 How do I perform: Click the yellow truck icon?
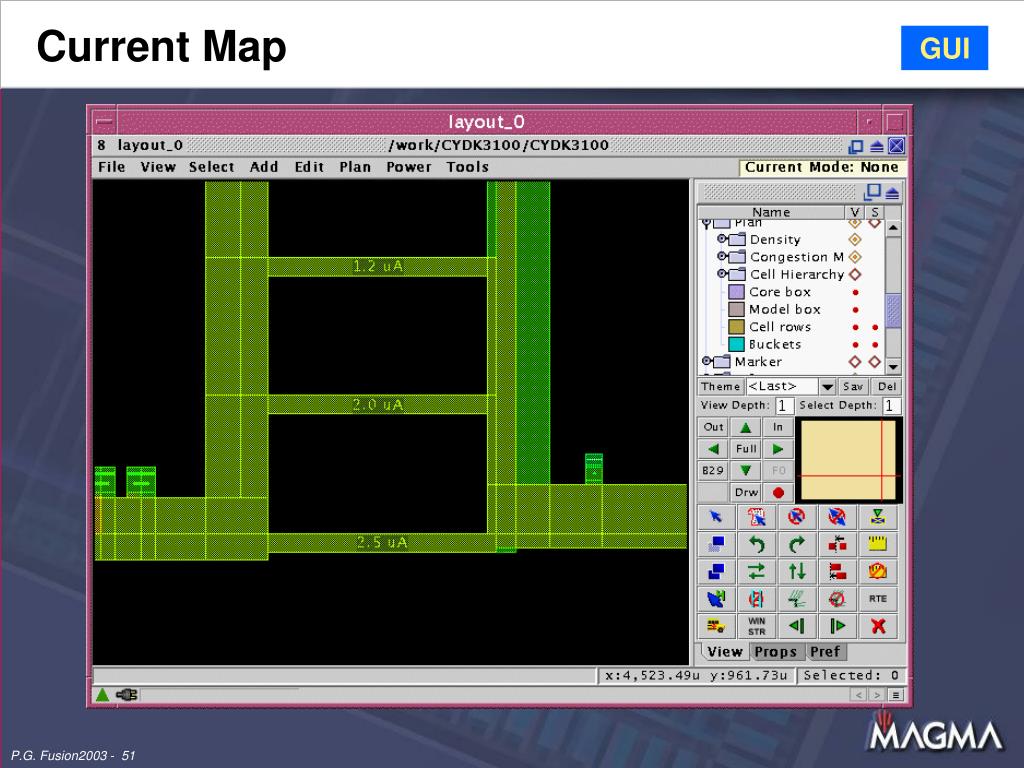[716, 626]
